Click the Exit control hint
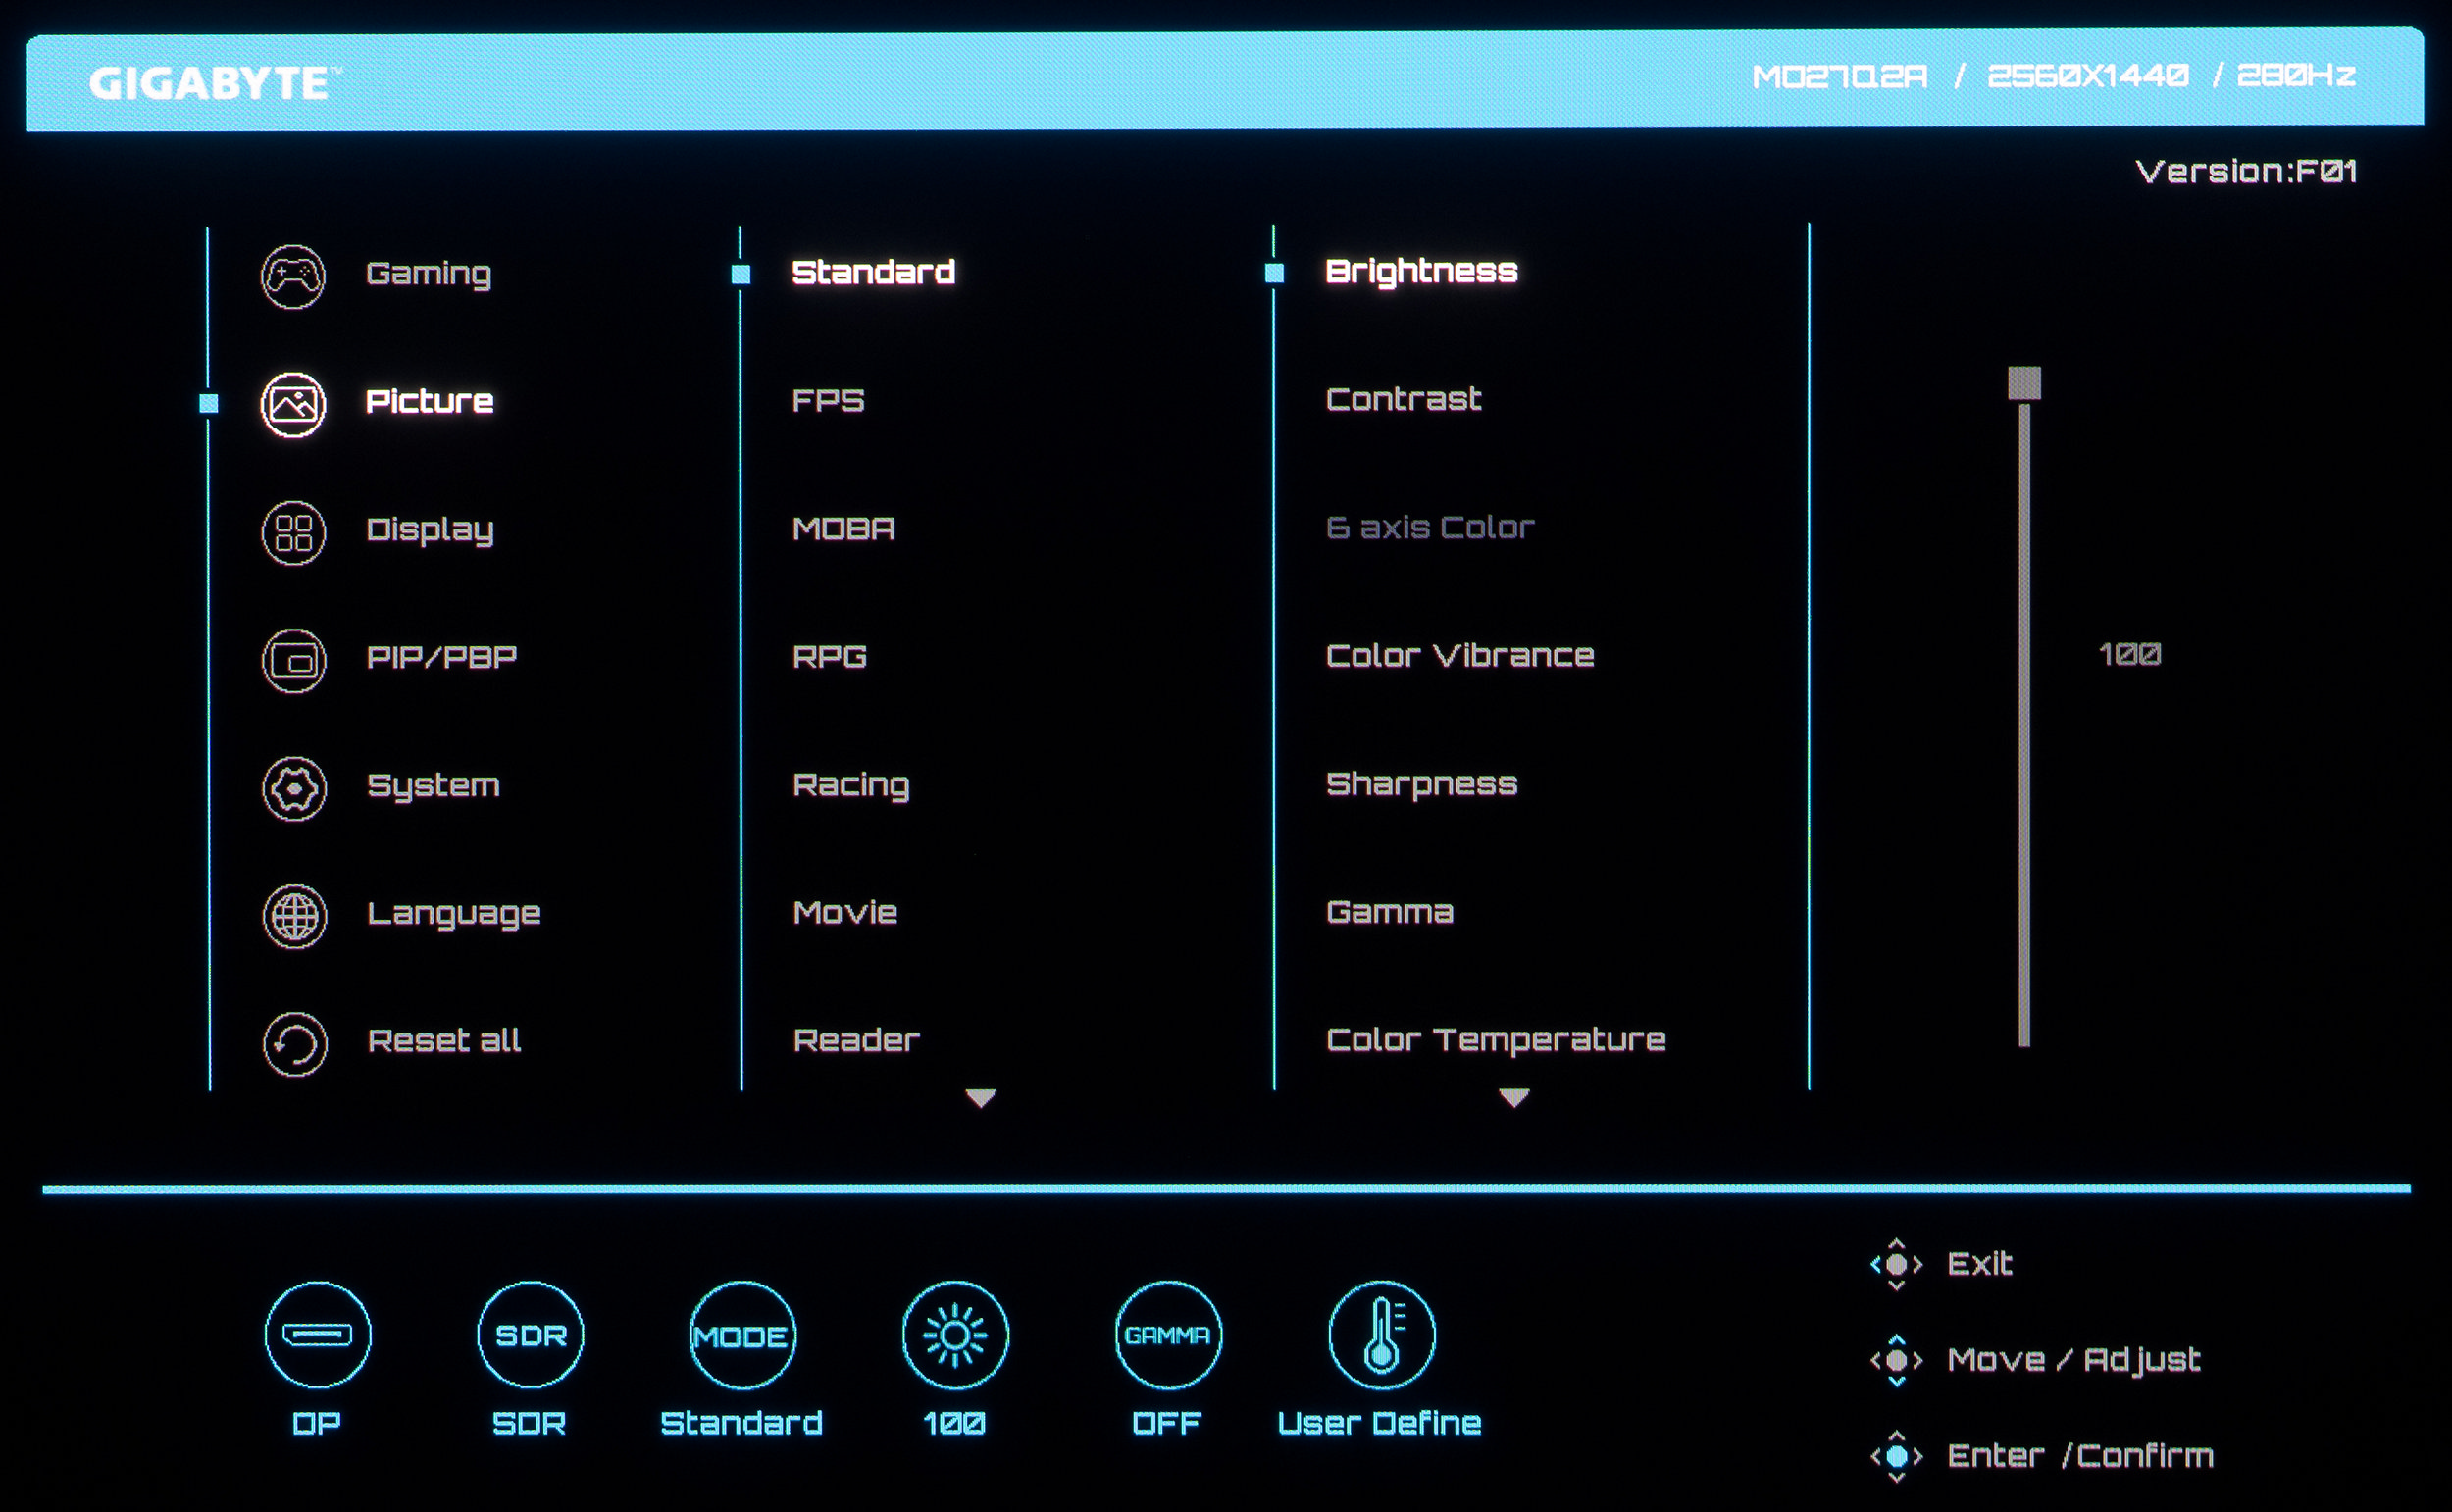Screen dimensions: 2452x1512 click(x=1978, y=1264)
